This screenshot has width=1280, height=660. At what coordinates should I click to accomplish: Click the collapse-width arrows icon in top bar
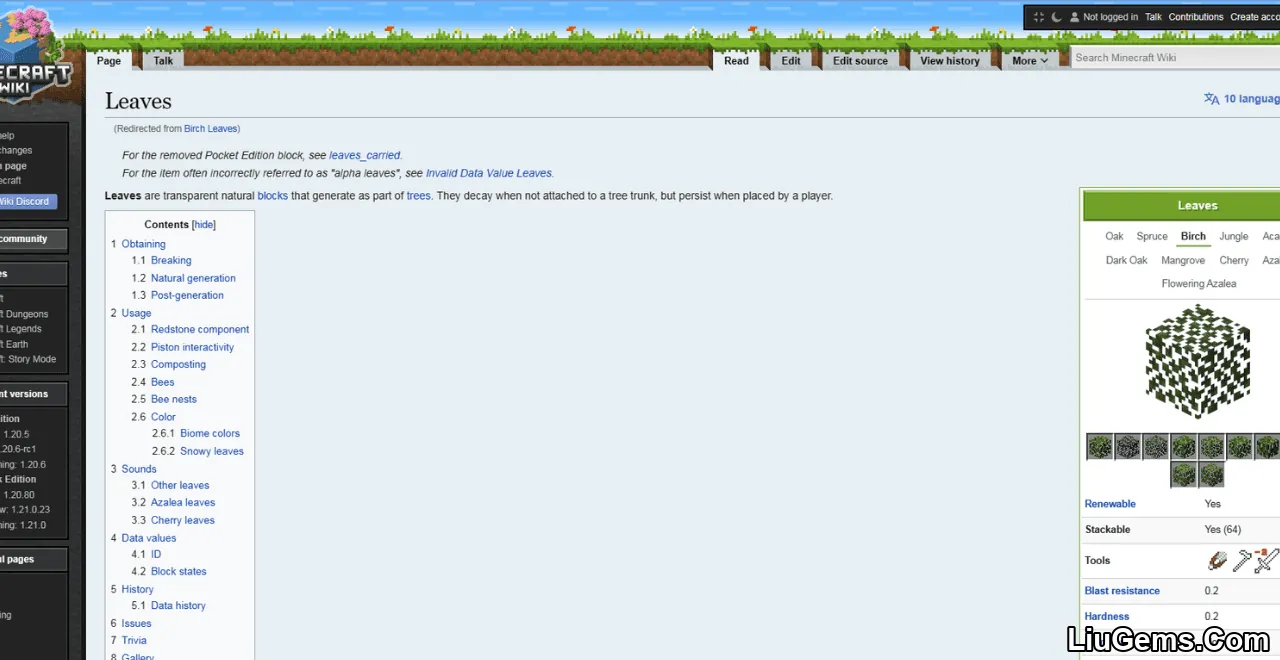tap(1038, 17)
